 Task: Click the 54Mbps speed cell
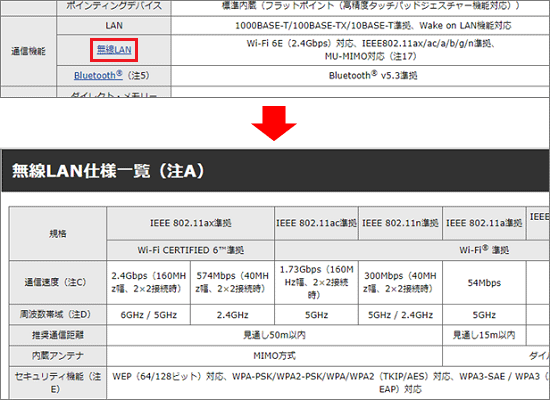484,282
